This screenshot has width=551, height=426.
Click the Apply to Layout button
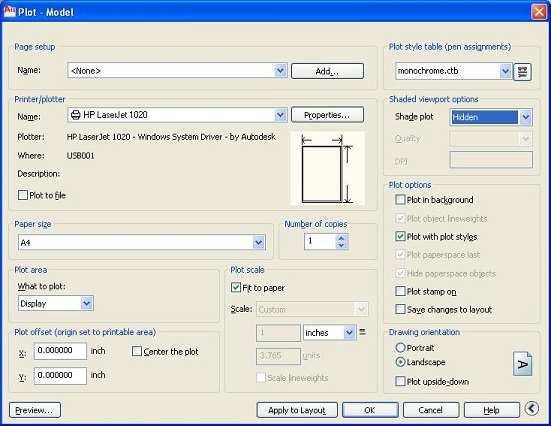click(297, 410)
